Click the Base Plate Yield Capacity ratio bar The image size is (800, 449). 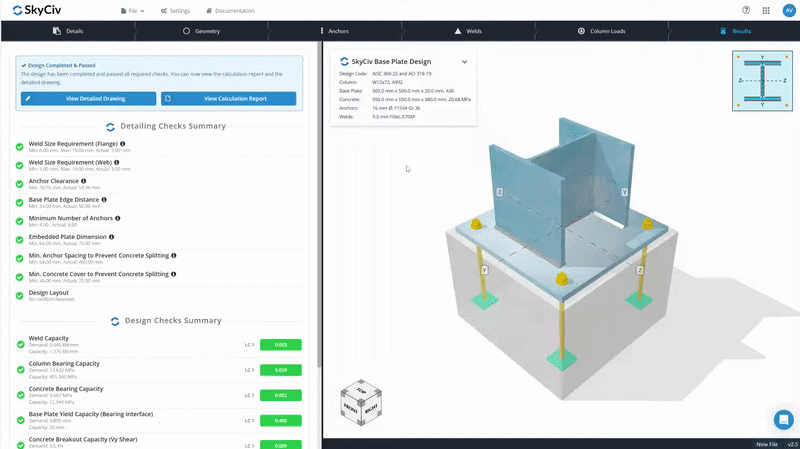pos(281,420)
